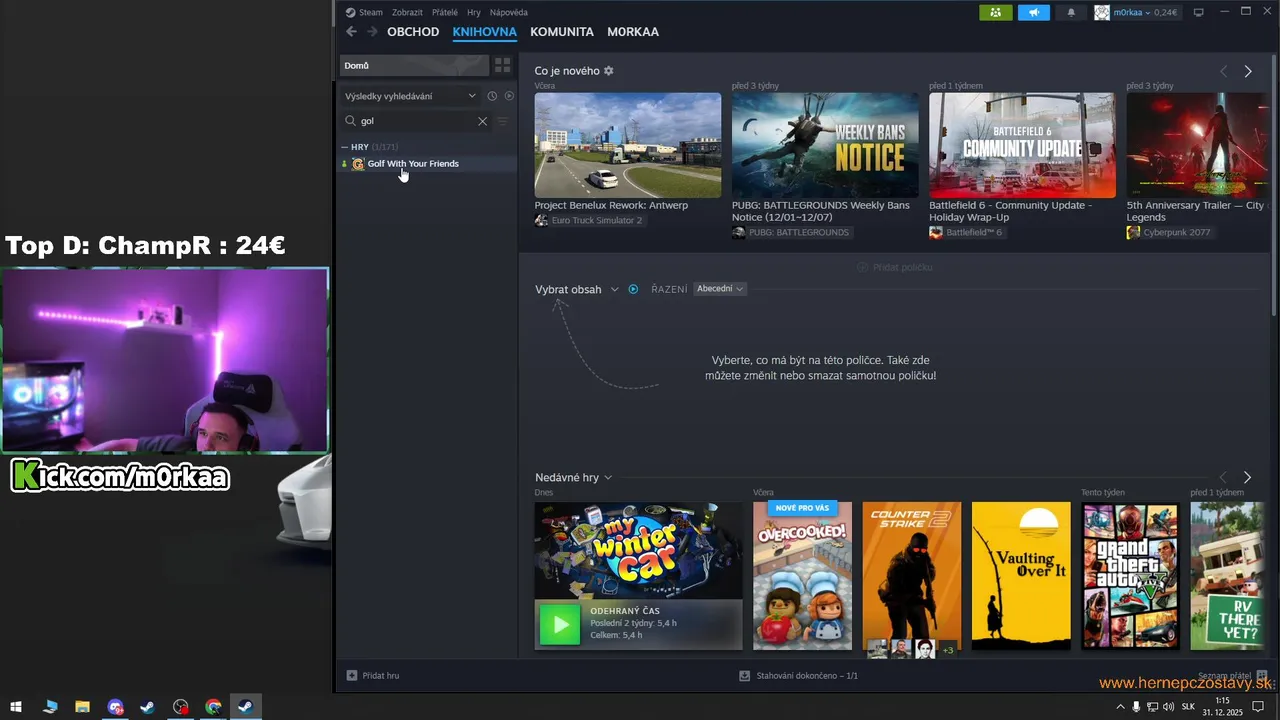This screenshot has width=1280, height=720.
Task: Open the My Winter Car cover
Action: [638, 550]
